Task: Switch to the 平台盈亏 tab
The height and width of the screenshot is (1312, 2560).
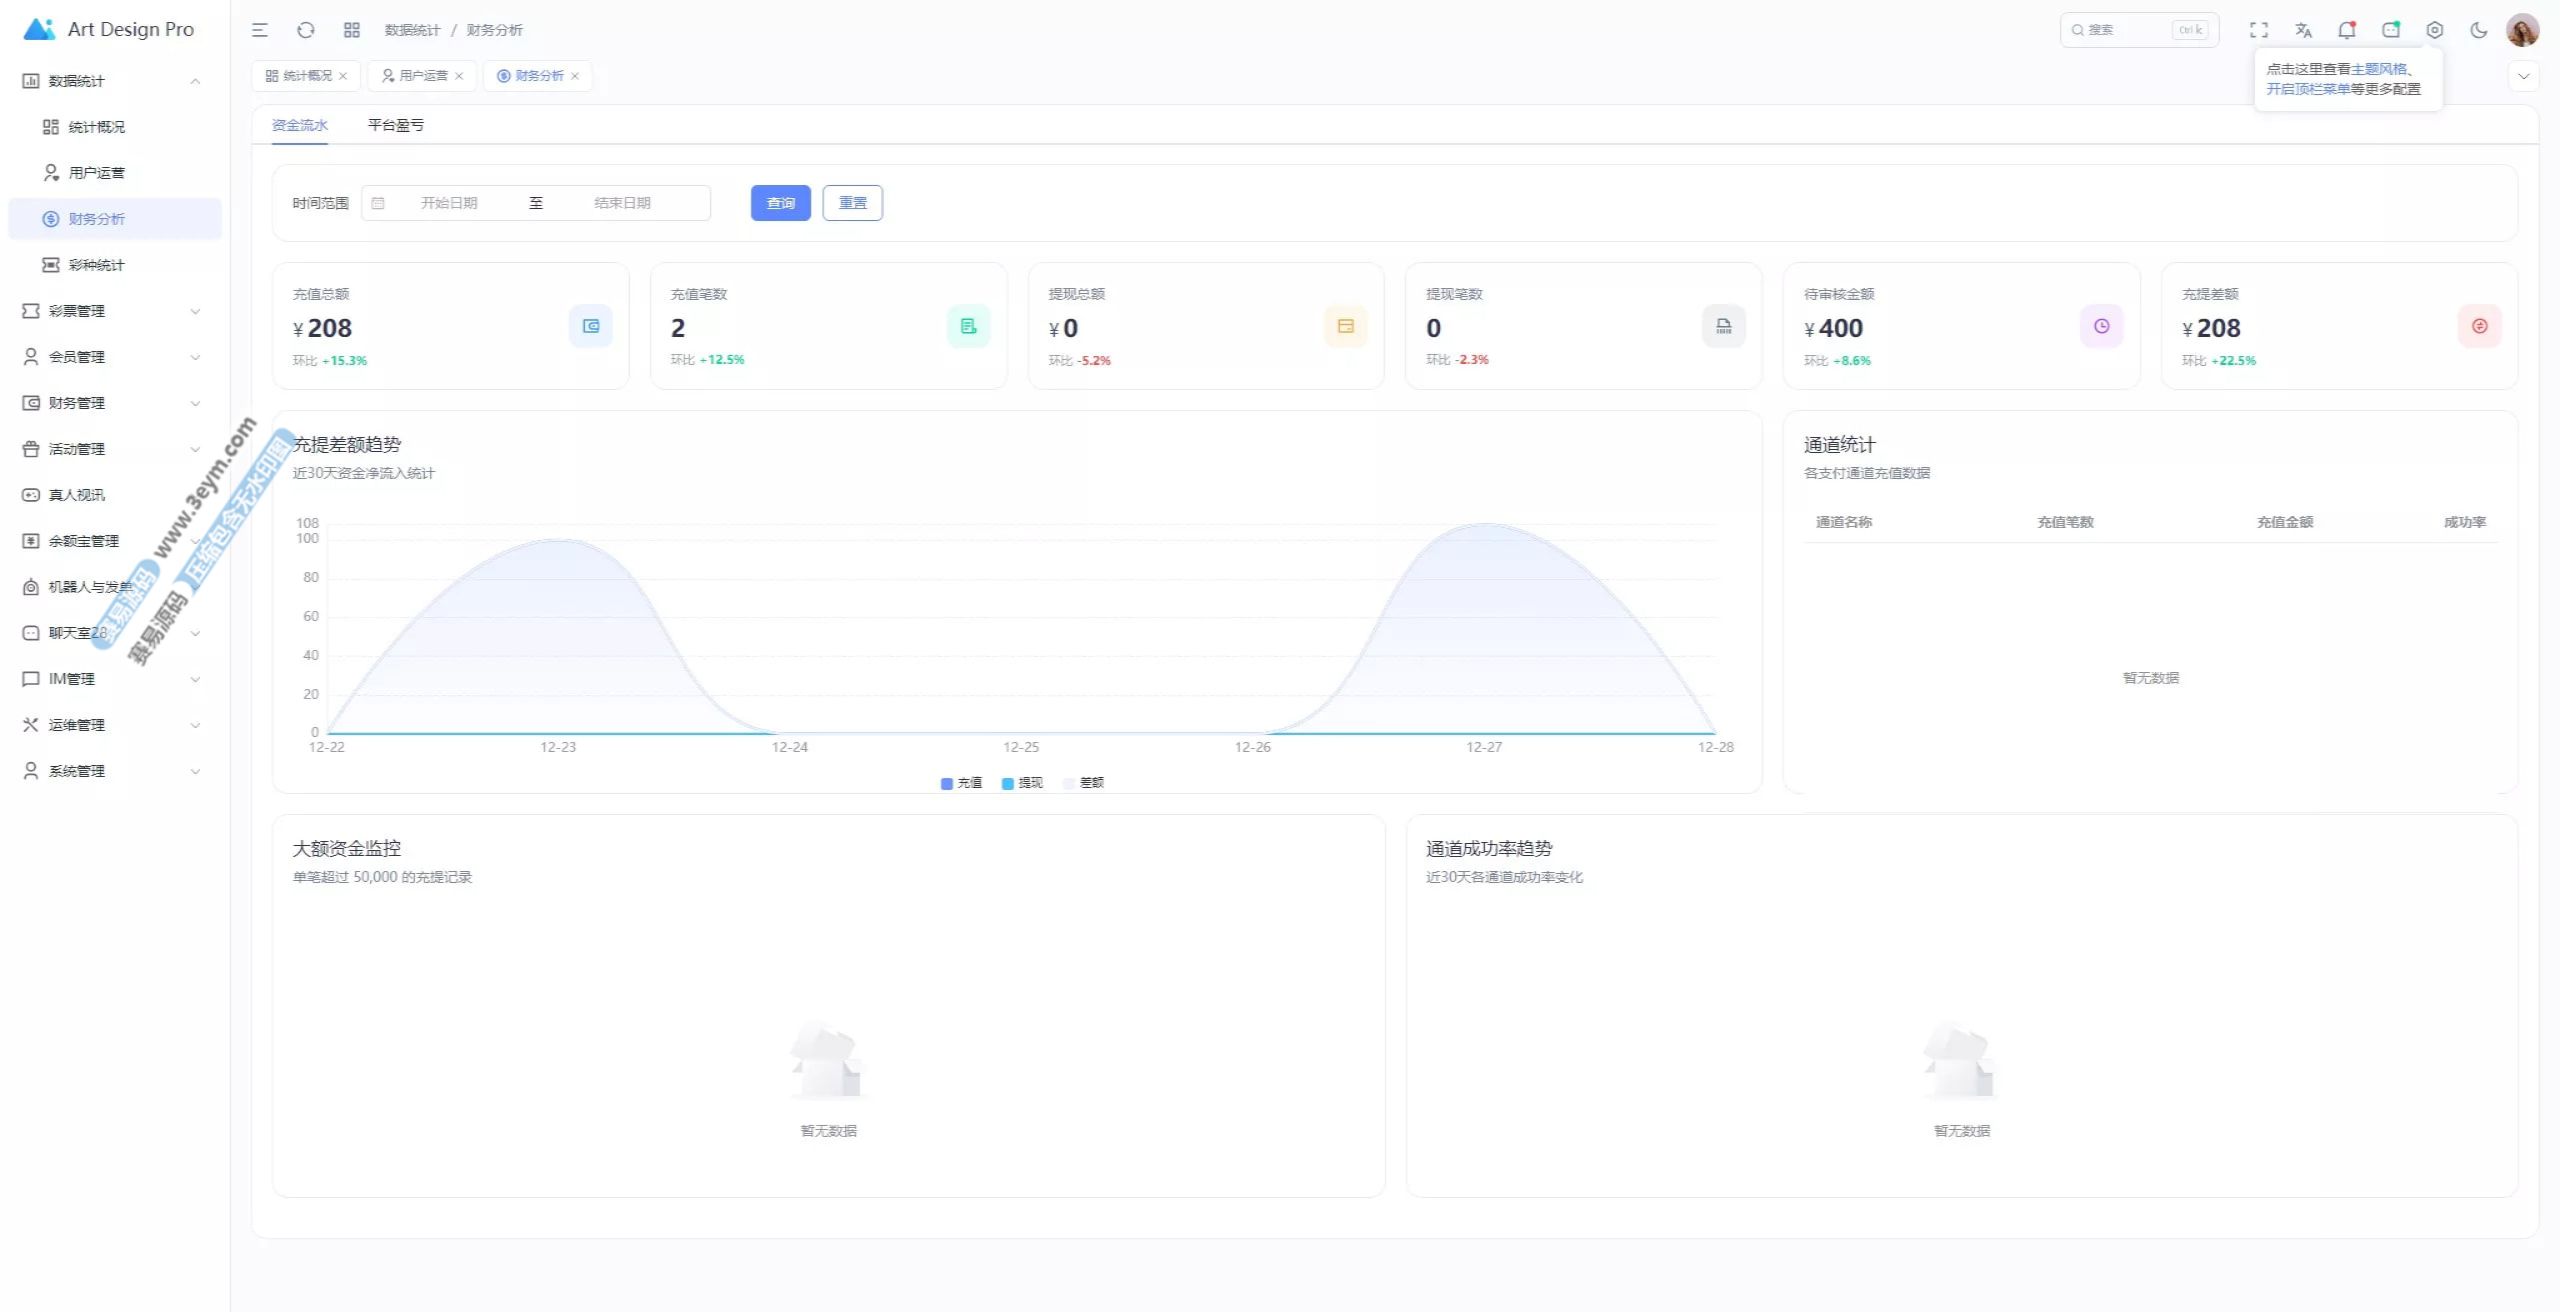Action: point(396,125)
